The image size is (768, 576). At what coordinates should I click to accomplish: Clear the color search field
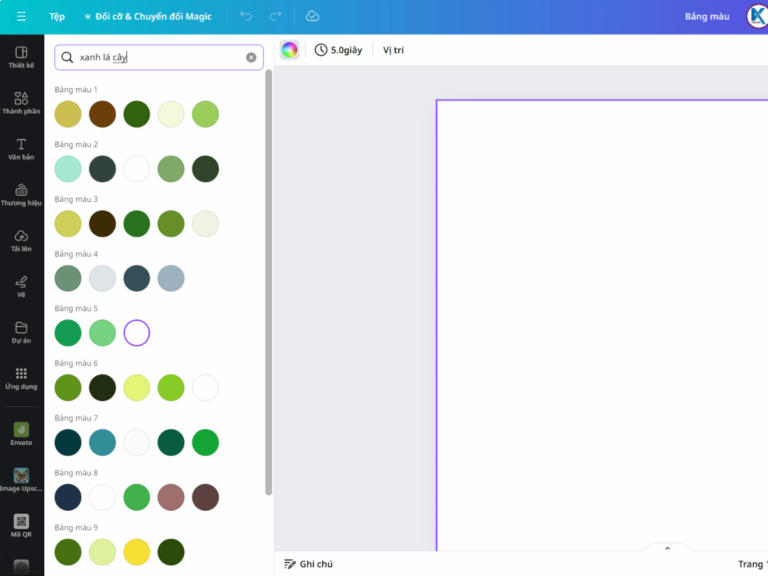click(251, 58)
